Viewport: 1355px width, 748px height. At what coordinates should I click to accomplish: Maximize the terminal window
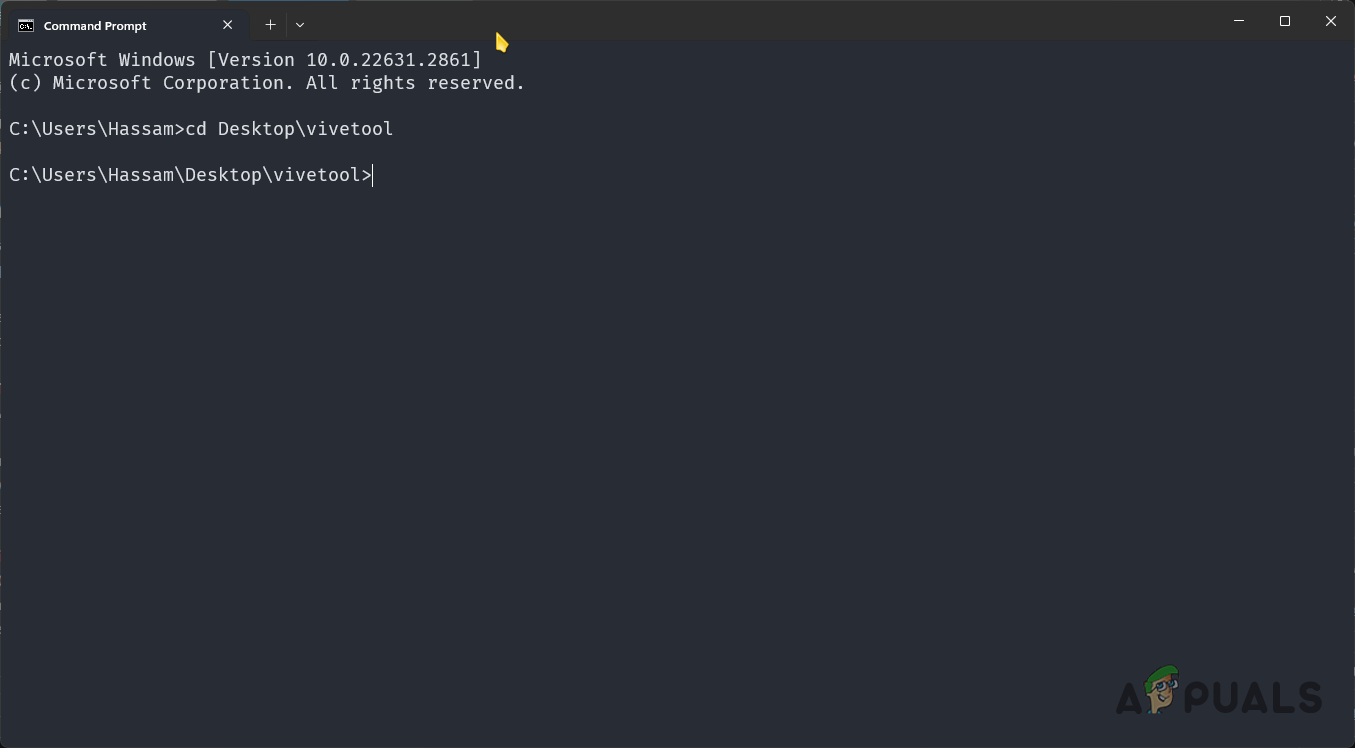point(1285,21)
